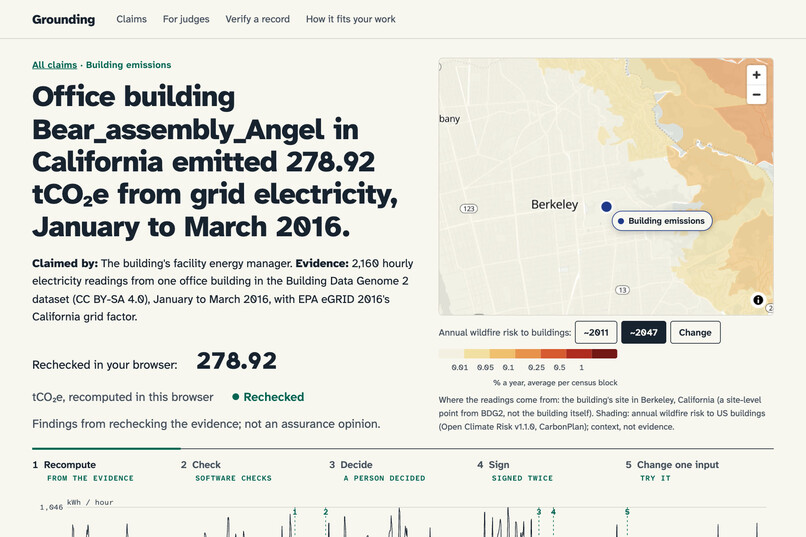Click the Building emissions map label
Viewport: 806px width, 537px height.
662,221
